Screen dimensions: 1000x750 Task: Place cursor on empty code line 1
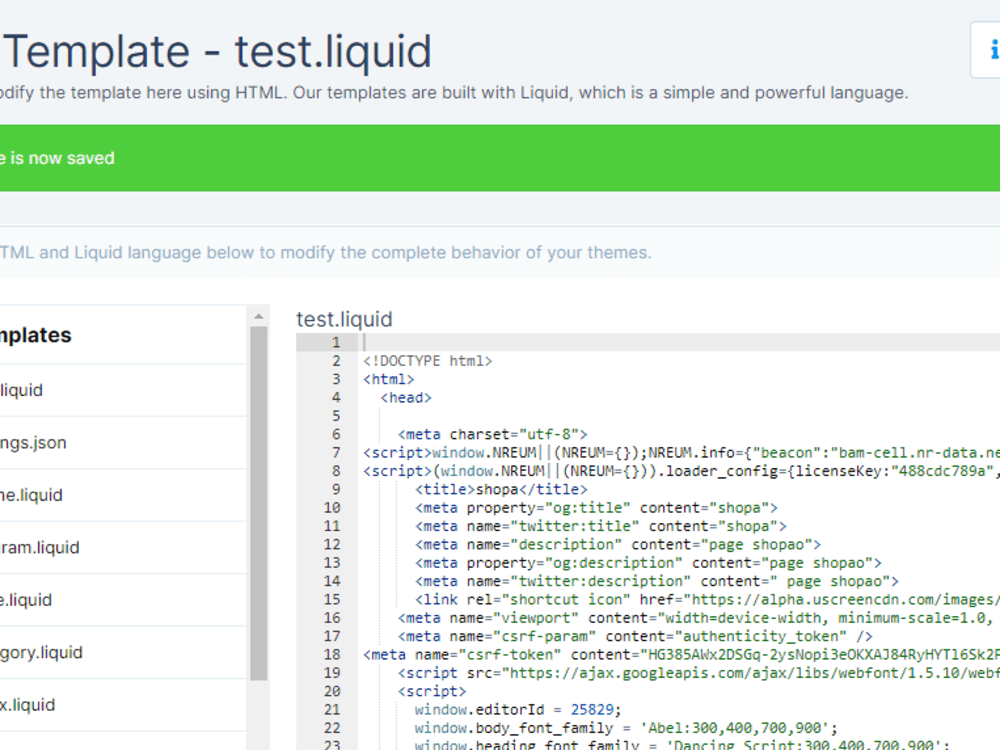pos(679,342)
